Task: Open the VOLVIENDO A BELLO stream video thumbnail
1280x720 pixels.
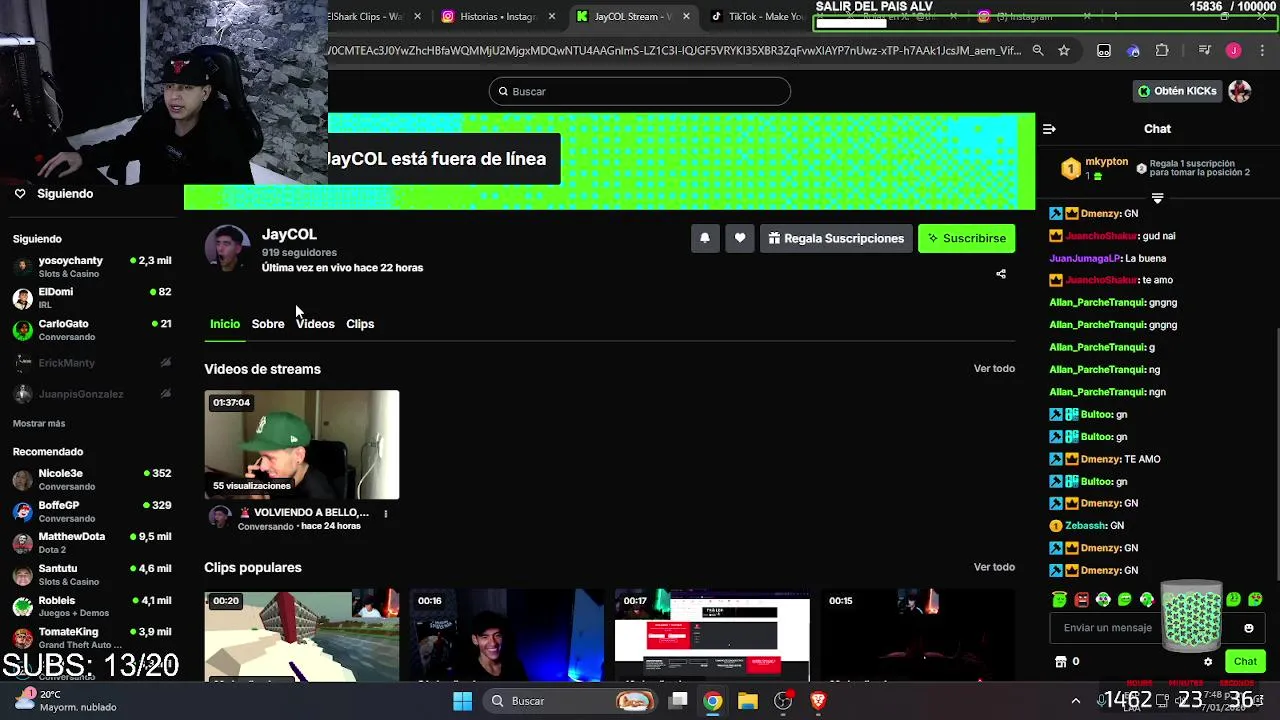Action: pyautogui.click(x=302, y=445)
